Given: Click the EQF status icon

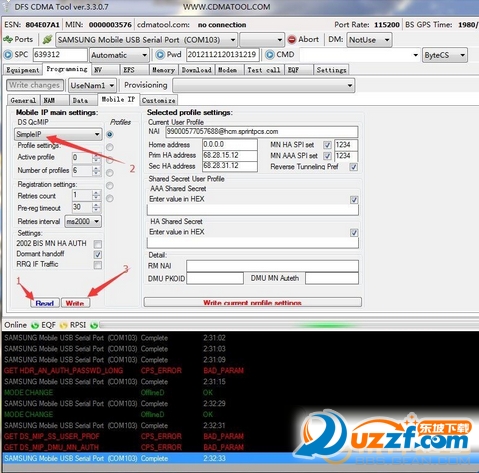Looking at the screenshot, I should point(63,325).
